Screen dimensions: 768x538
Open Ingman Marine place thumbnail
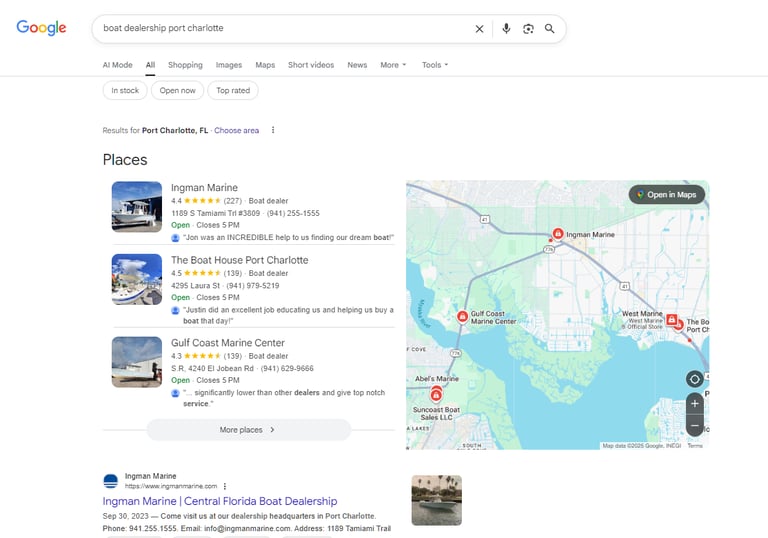[137, 207]
